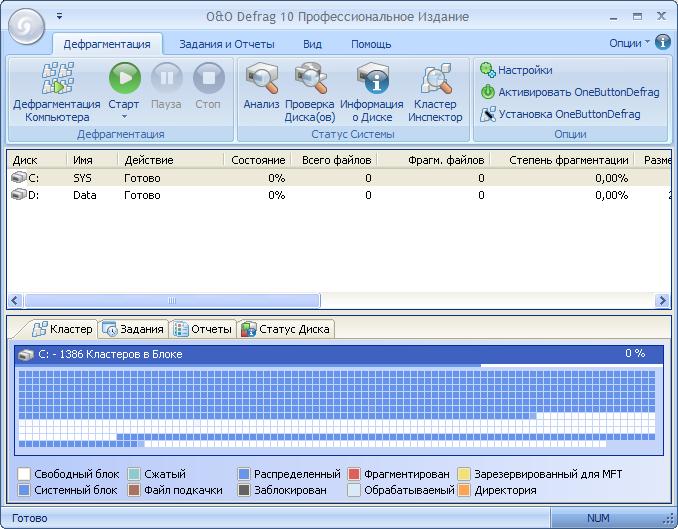Click the Свободный блок legend swatch
Viewport: 678px width, 529px height.
(x=24, y=474)
